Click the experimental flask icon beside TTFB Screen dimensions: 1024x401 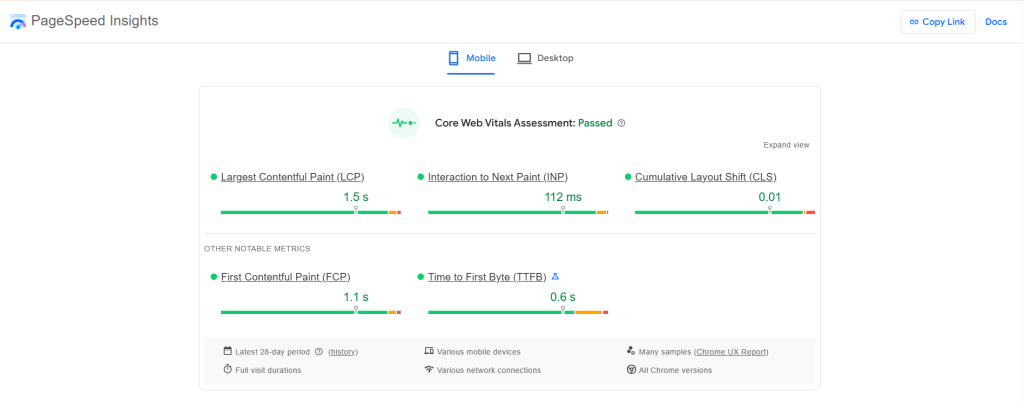555,276
